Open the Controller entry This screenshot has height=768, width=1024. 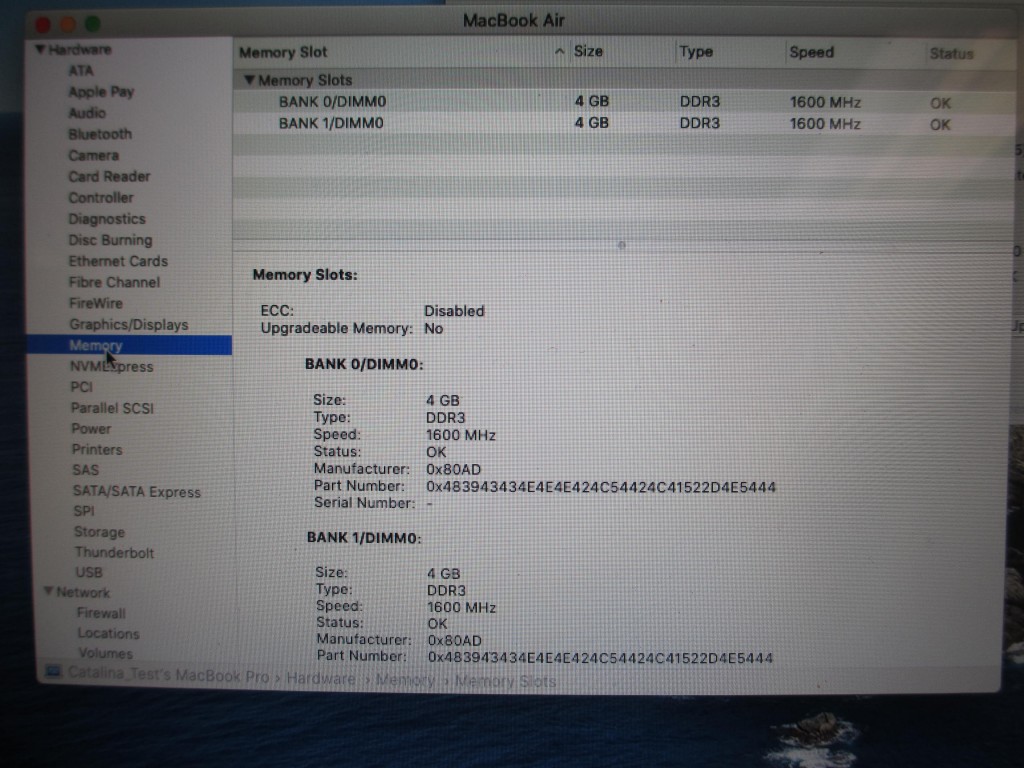(101, 197)
